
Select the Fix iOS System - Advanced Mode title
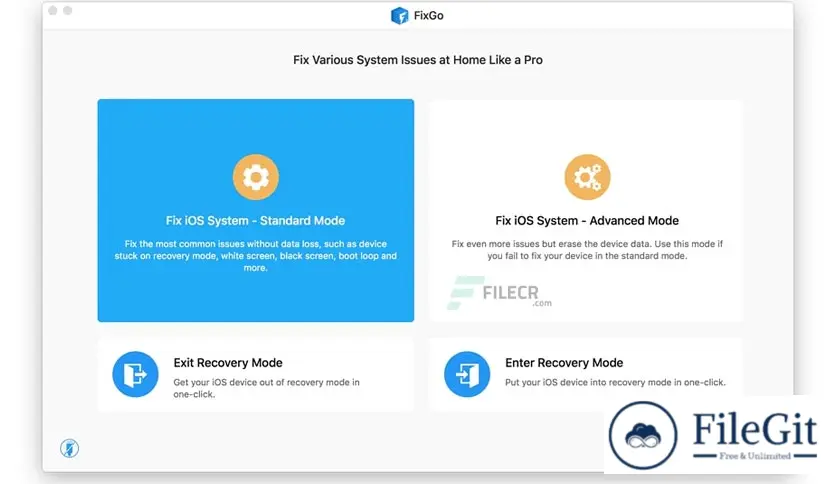(587, 221)
